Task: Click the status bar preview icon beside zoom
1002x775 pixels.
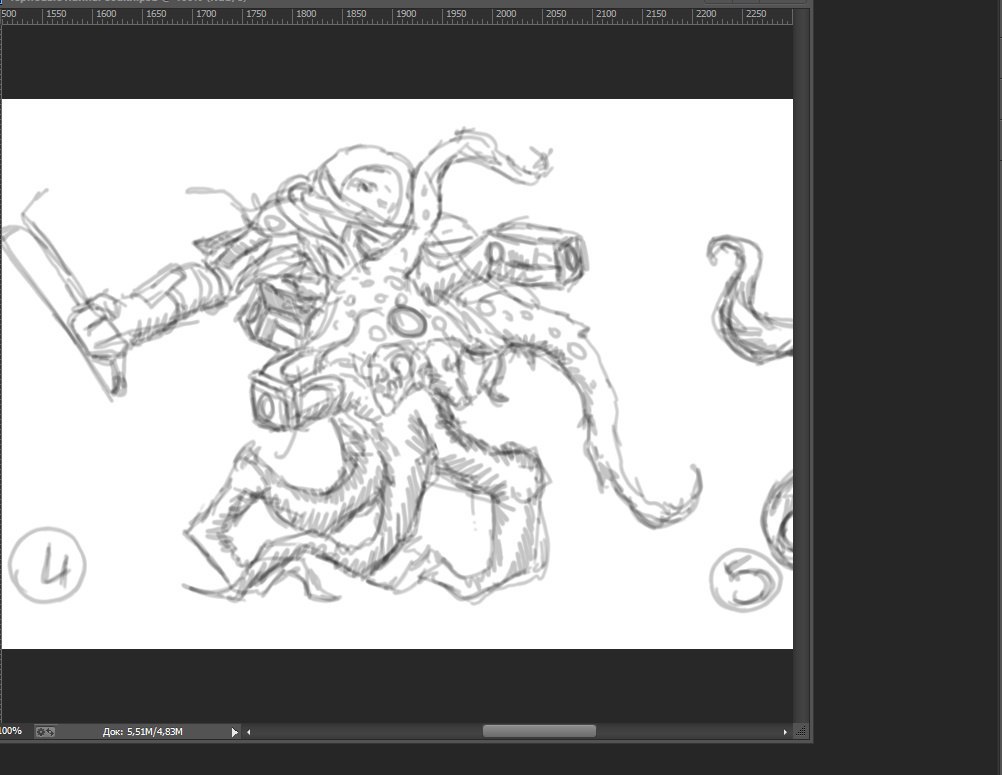Action: coord(45,732)
